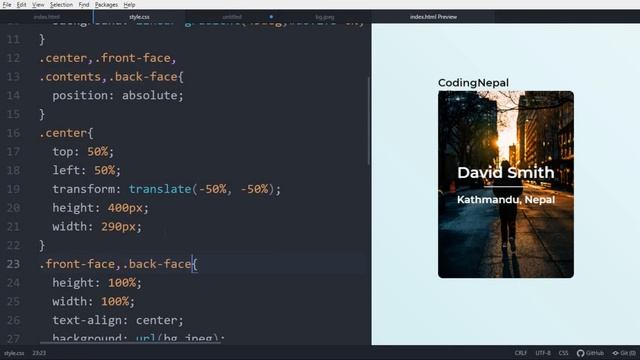Click the 'height: 100%;' code line
Viewport: 640px width, 360px height.
97,283
